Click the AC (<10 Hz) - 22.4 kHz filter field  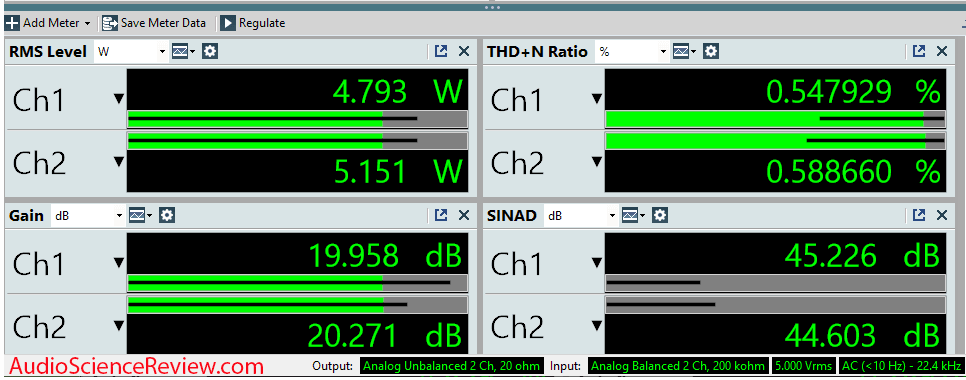900,366
